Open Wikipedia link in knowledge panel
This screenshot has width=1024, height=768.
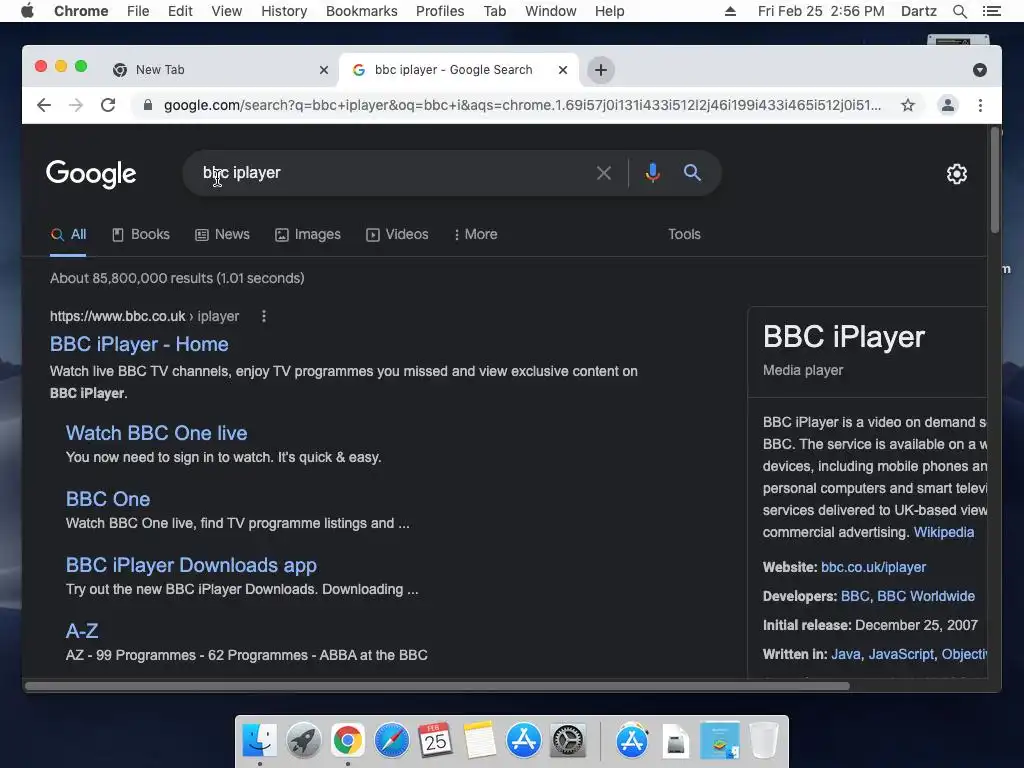click(x=944, y=532)
